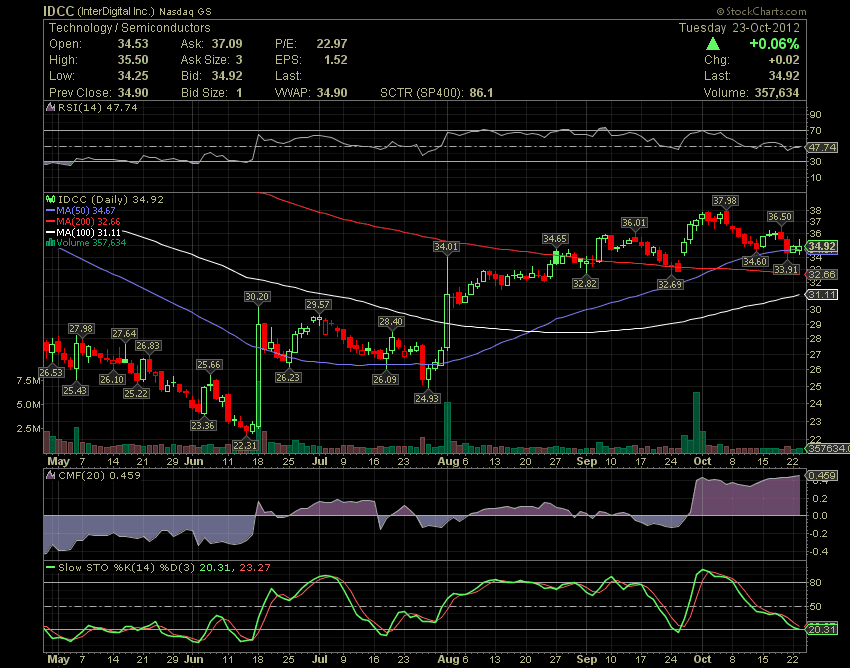Screen dimensions: 850x668
Task: Click the 0.459 CMF axis tag
Action: click(822, 476)
